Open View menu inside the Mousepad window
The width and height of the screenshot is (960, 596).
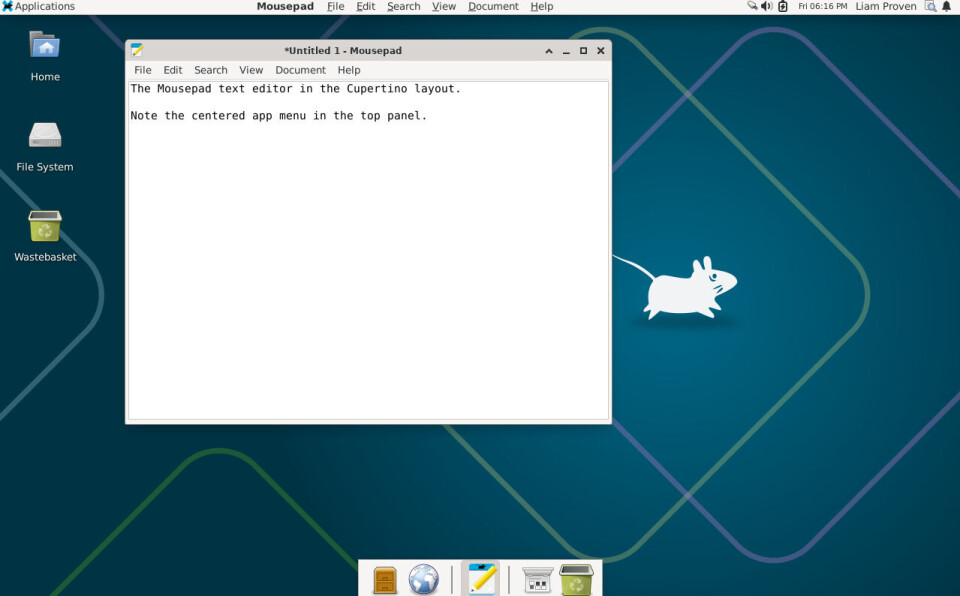251,70
